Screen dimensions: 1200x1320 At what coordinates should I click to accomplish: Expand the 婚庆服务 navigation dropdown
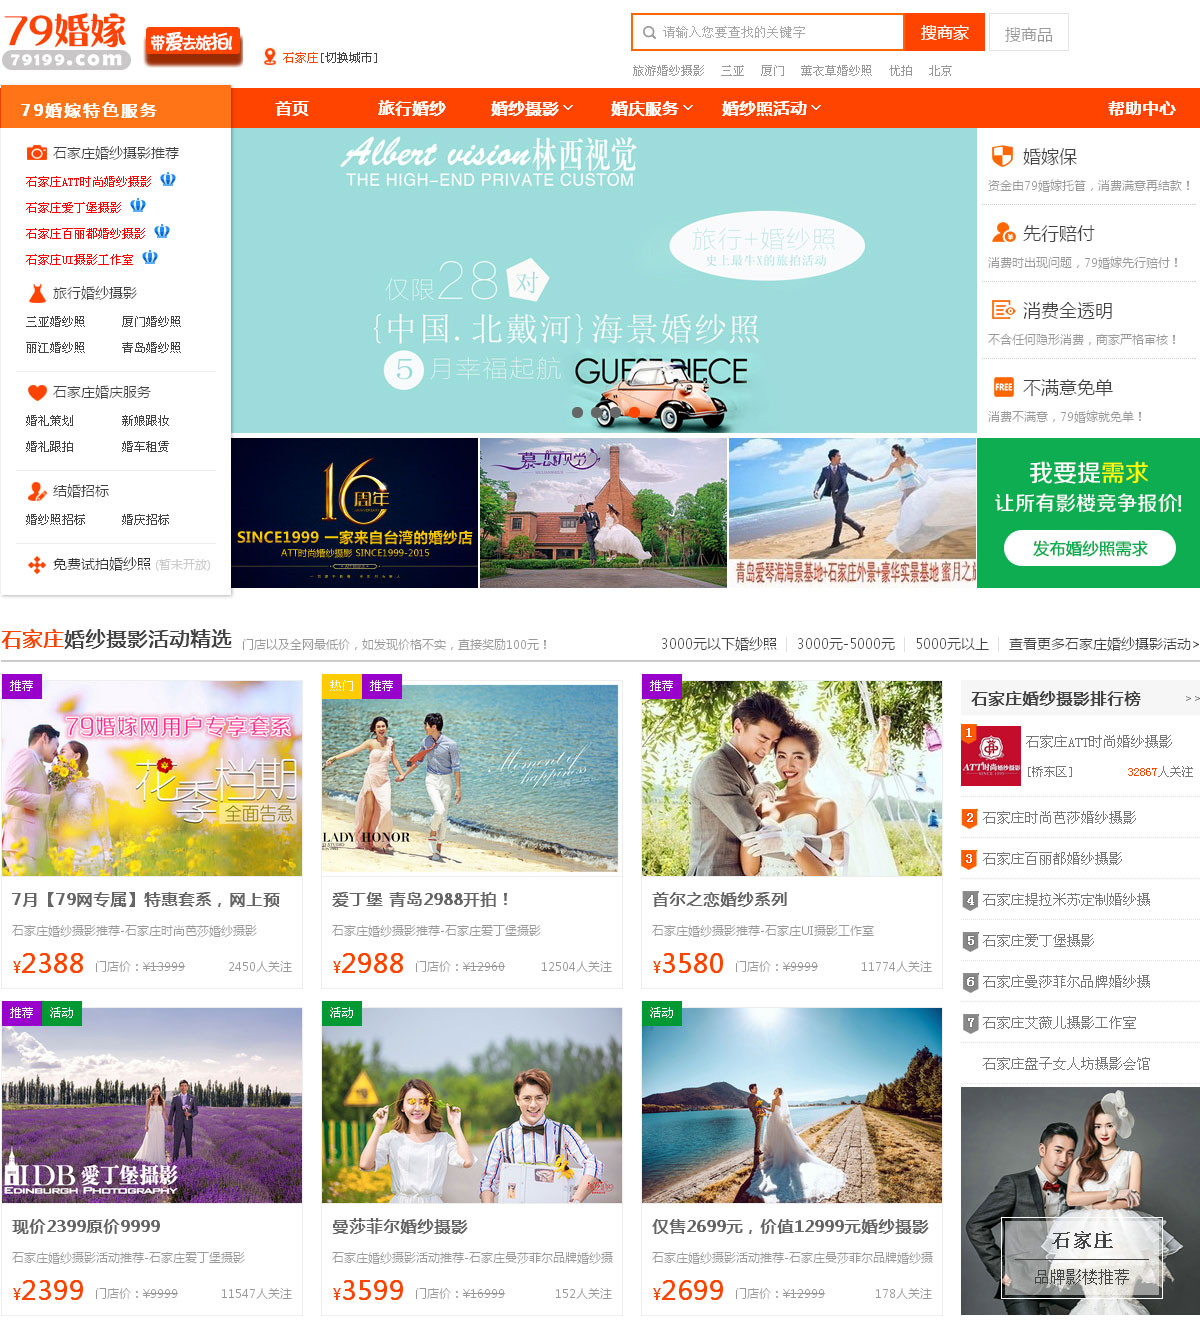click(x=652, y=108)
